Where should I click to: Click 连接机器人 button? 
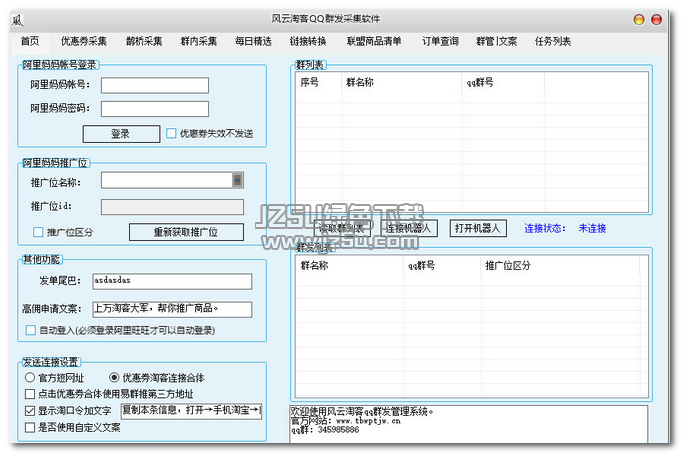[x=409, y=228]
